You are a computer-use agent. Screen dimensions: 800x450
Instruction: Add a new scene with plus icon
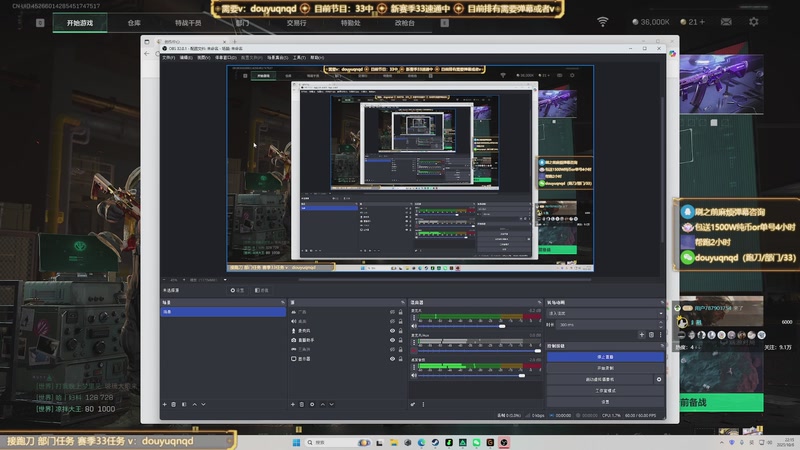(164, 404)
